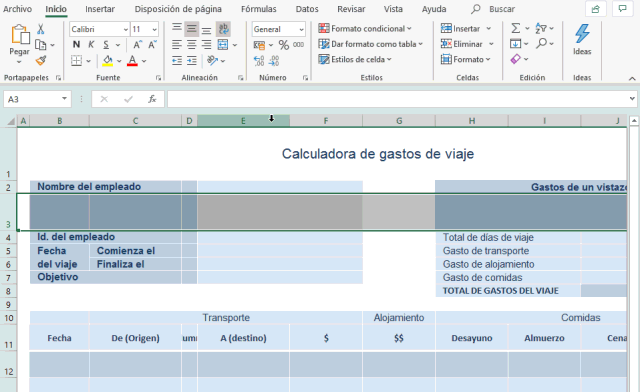This screenshot has height=392, width=640.
Task: Switch to Disposición de página tab
Action: [178, 9]
